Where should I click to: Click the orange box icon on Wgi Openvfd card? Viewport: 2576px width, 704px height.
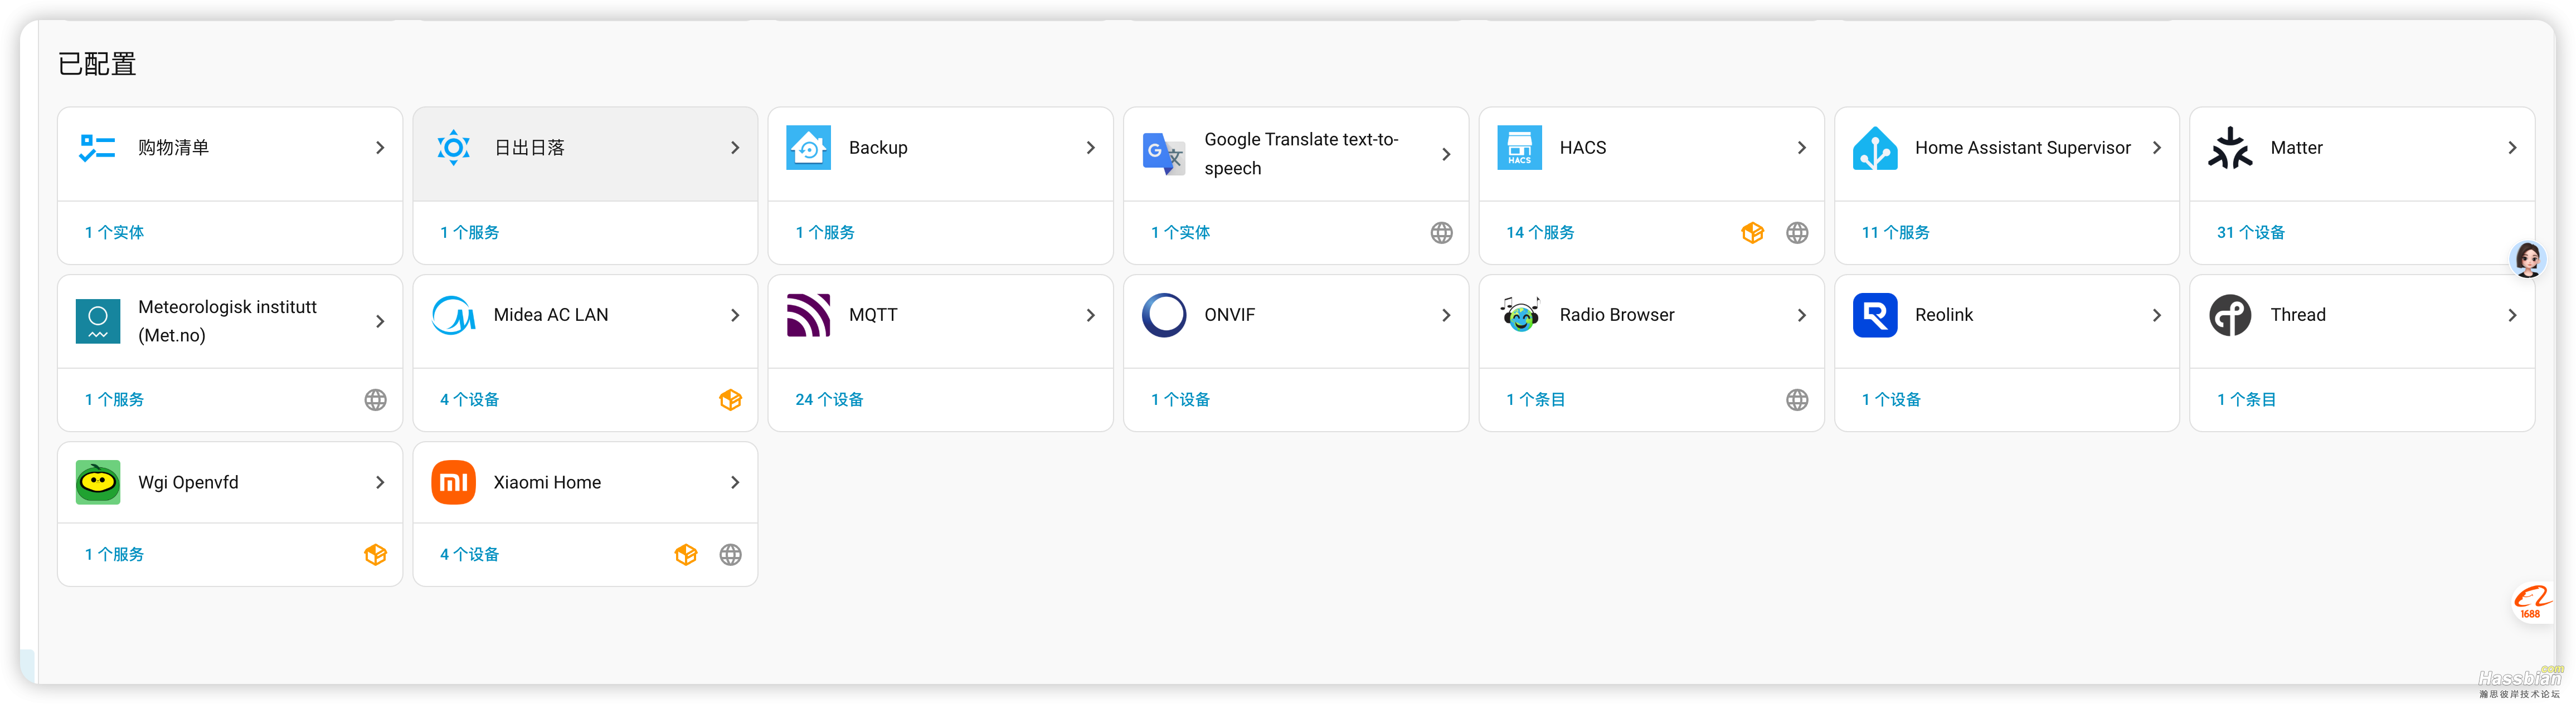(x=375, y=555)
